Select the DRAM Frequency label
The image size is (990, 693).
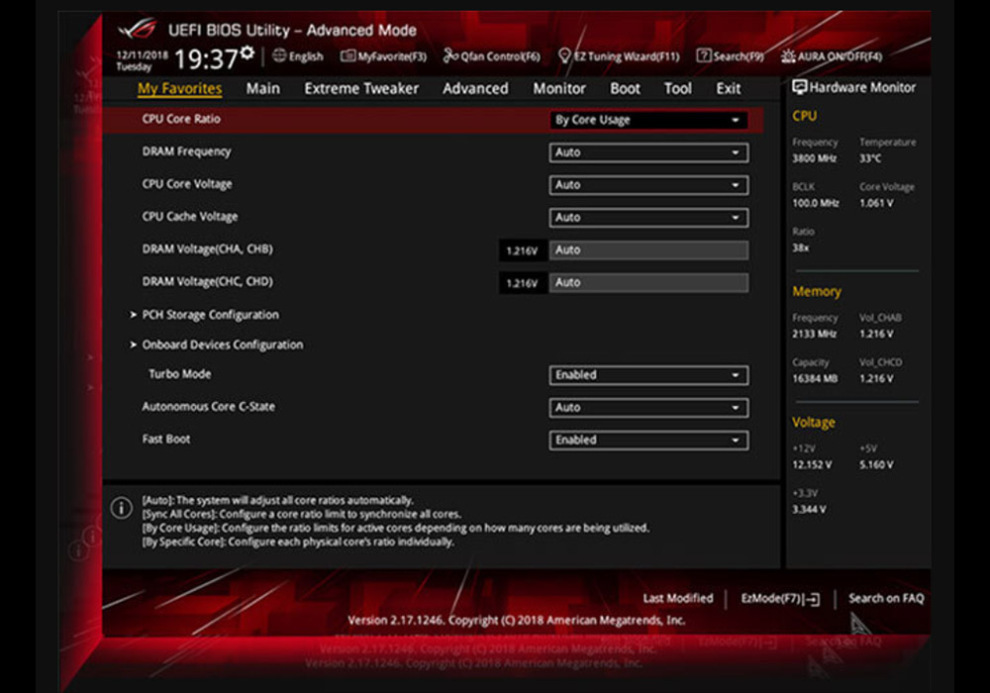(186, 151)
